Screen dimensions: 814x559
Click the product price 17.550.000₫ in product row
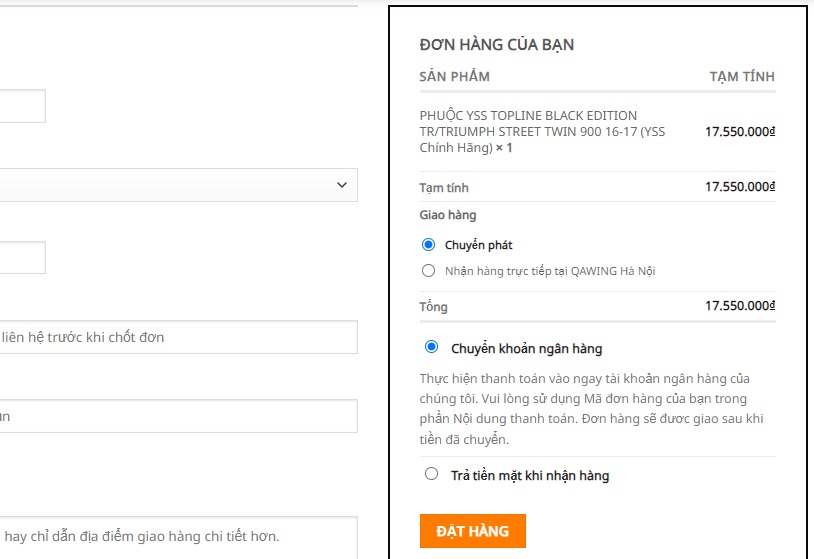(740, 131)
